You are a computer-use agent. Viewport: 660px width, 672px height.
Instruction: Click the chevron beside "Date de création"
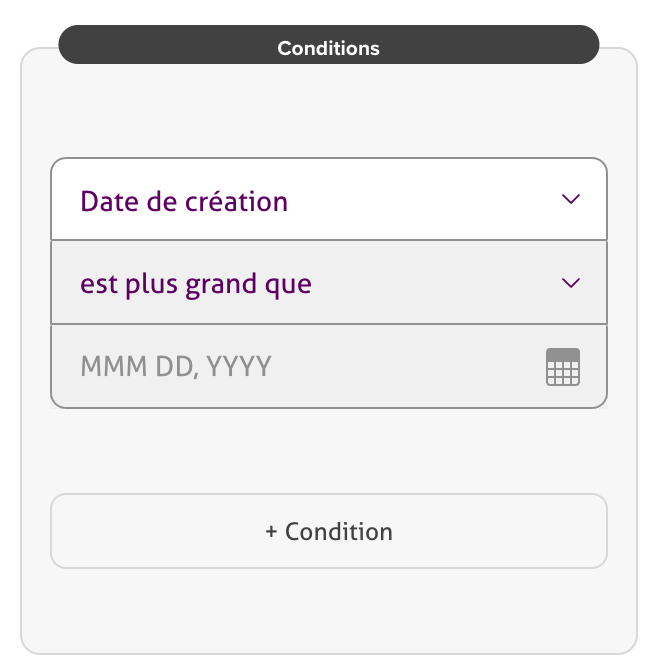click(571, 199)
